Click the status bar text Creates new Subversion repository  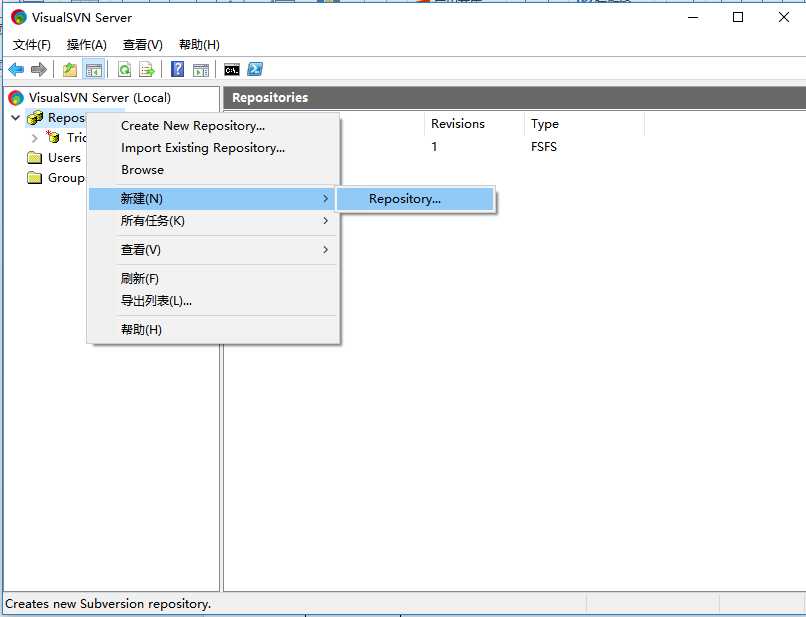tap(108, 604)
